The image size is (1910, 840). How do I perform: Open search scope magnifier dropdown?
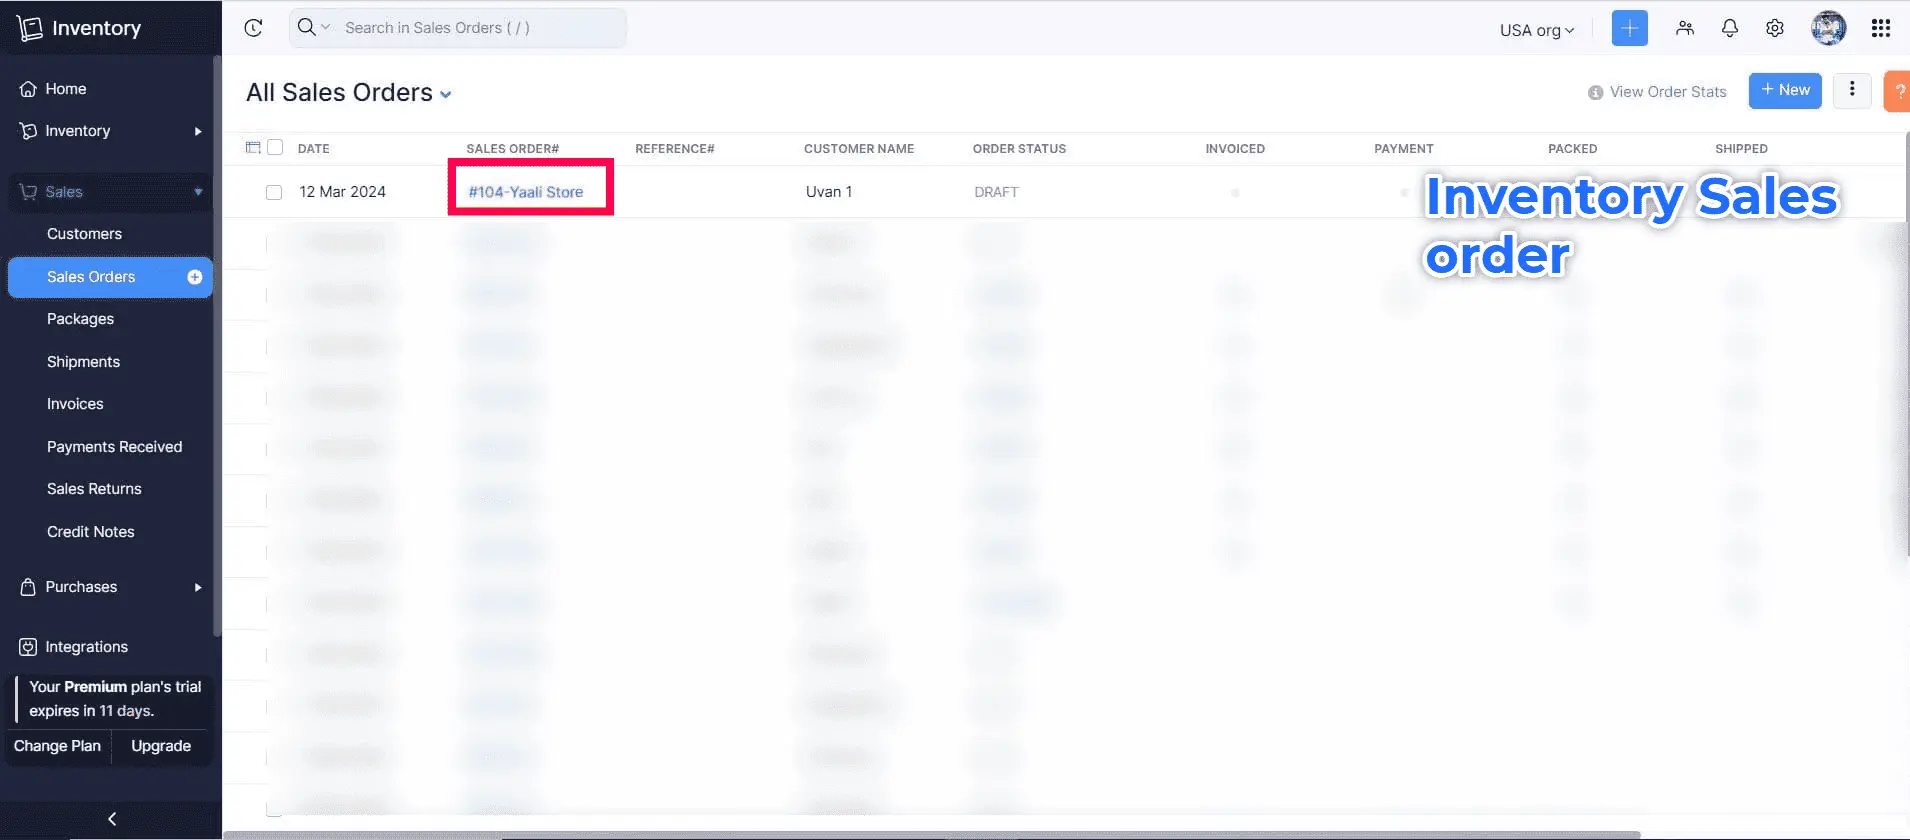click(x=313, y=27)
